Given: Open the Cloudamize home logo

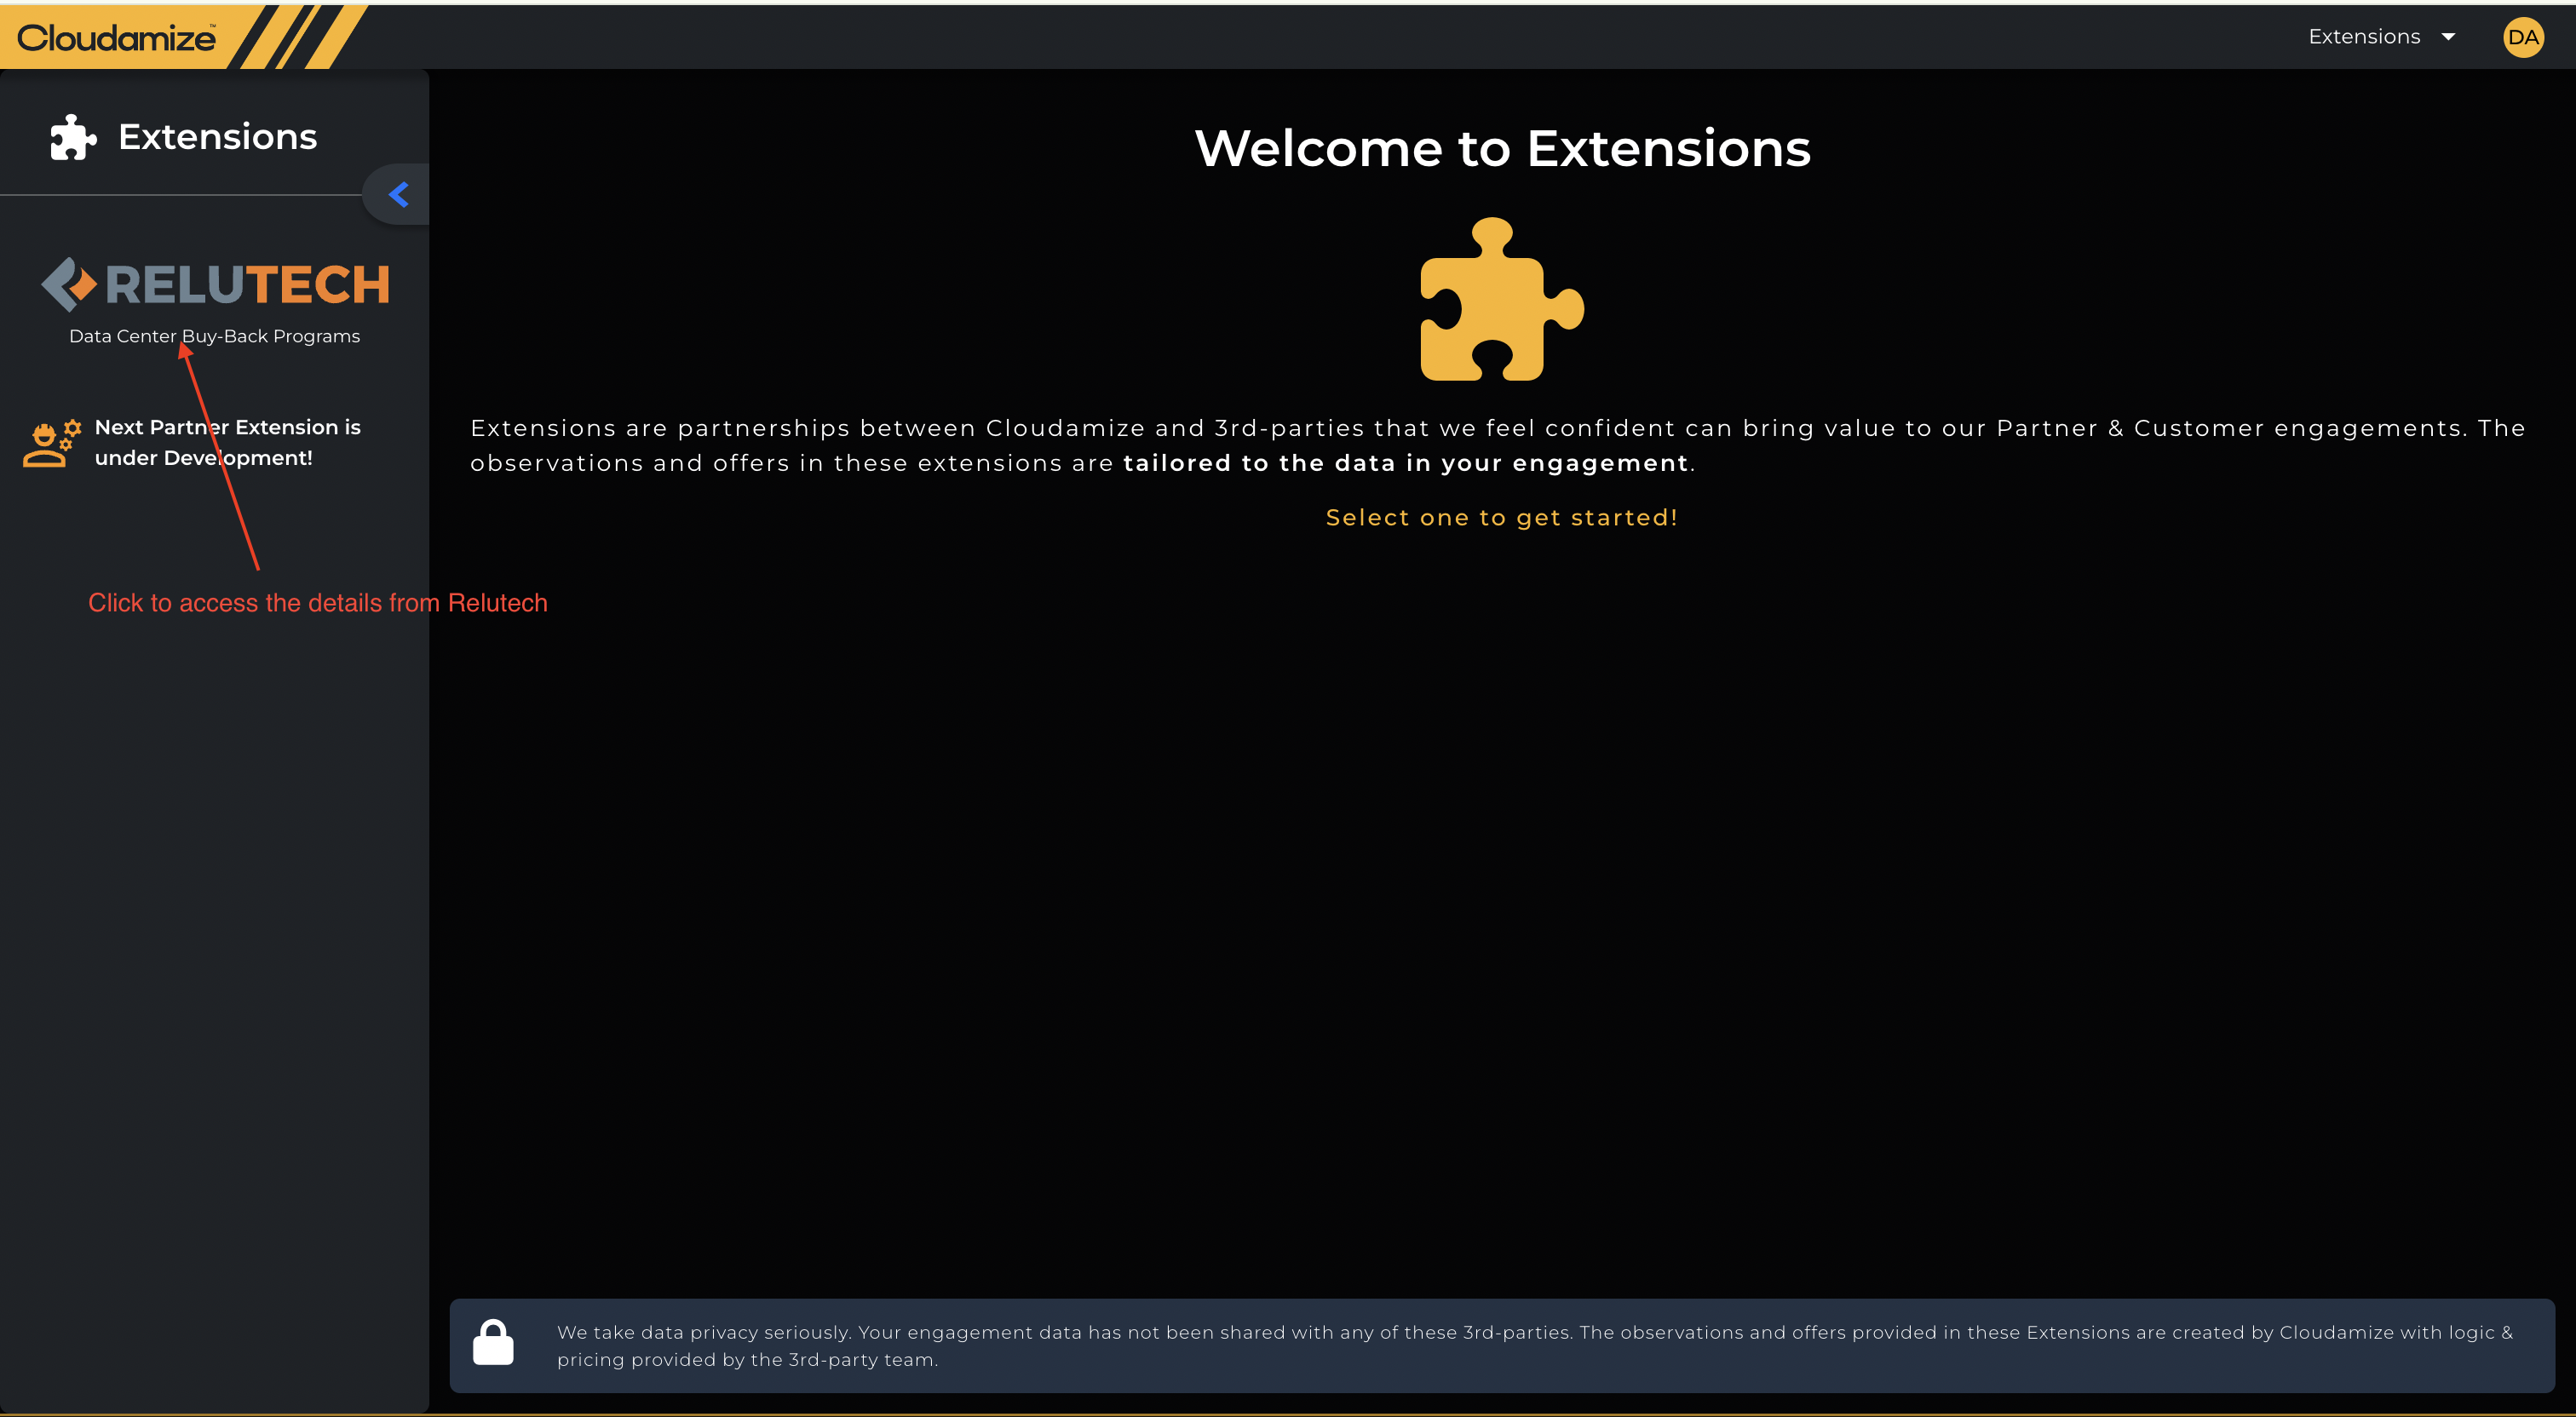Looking at the screenshot, I should pyautogui.click(x=116, y=36).
